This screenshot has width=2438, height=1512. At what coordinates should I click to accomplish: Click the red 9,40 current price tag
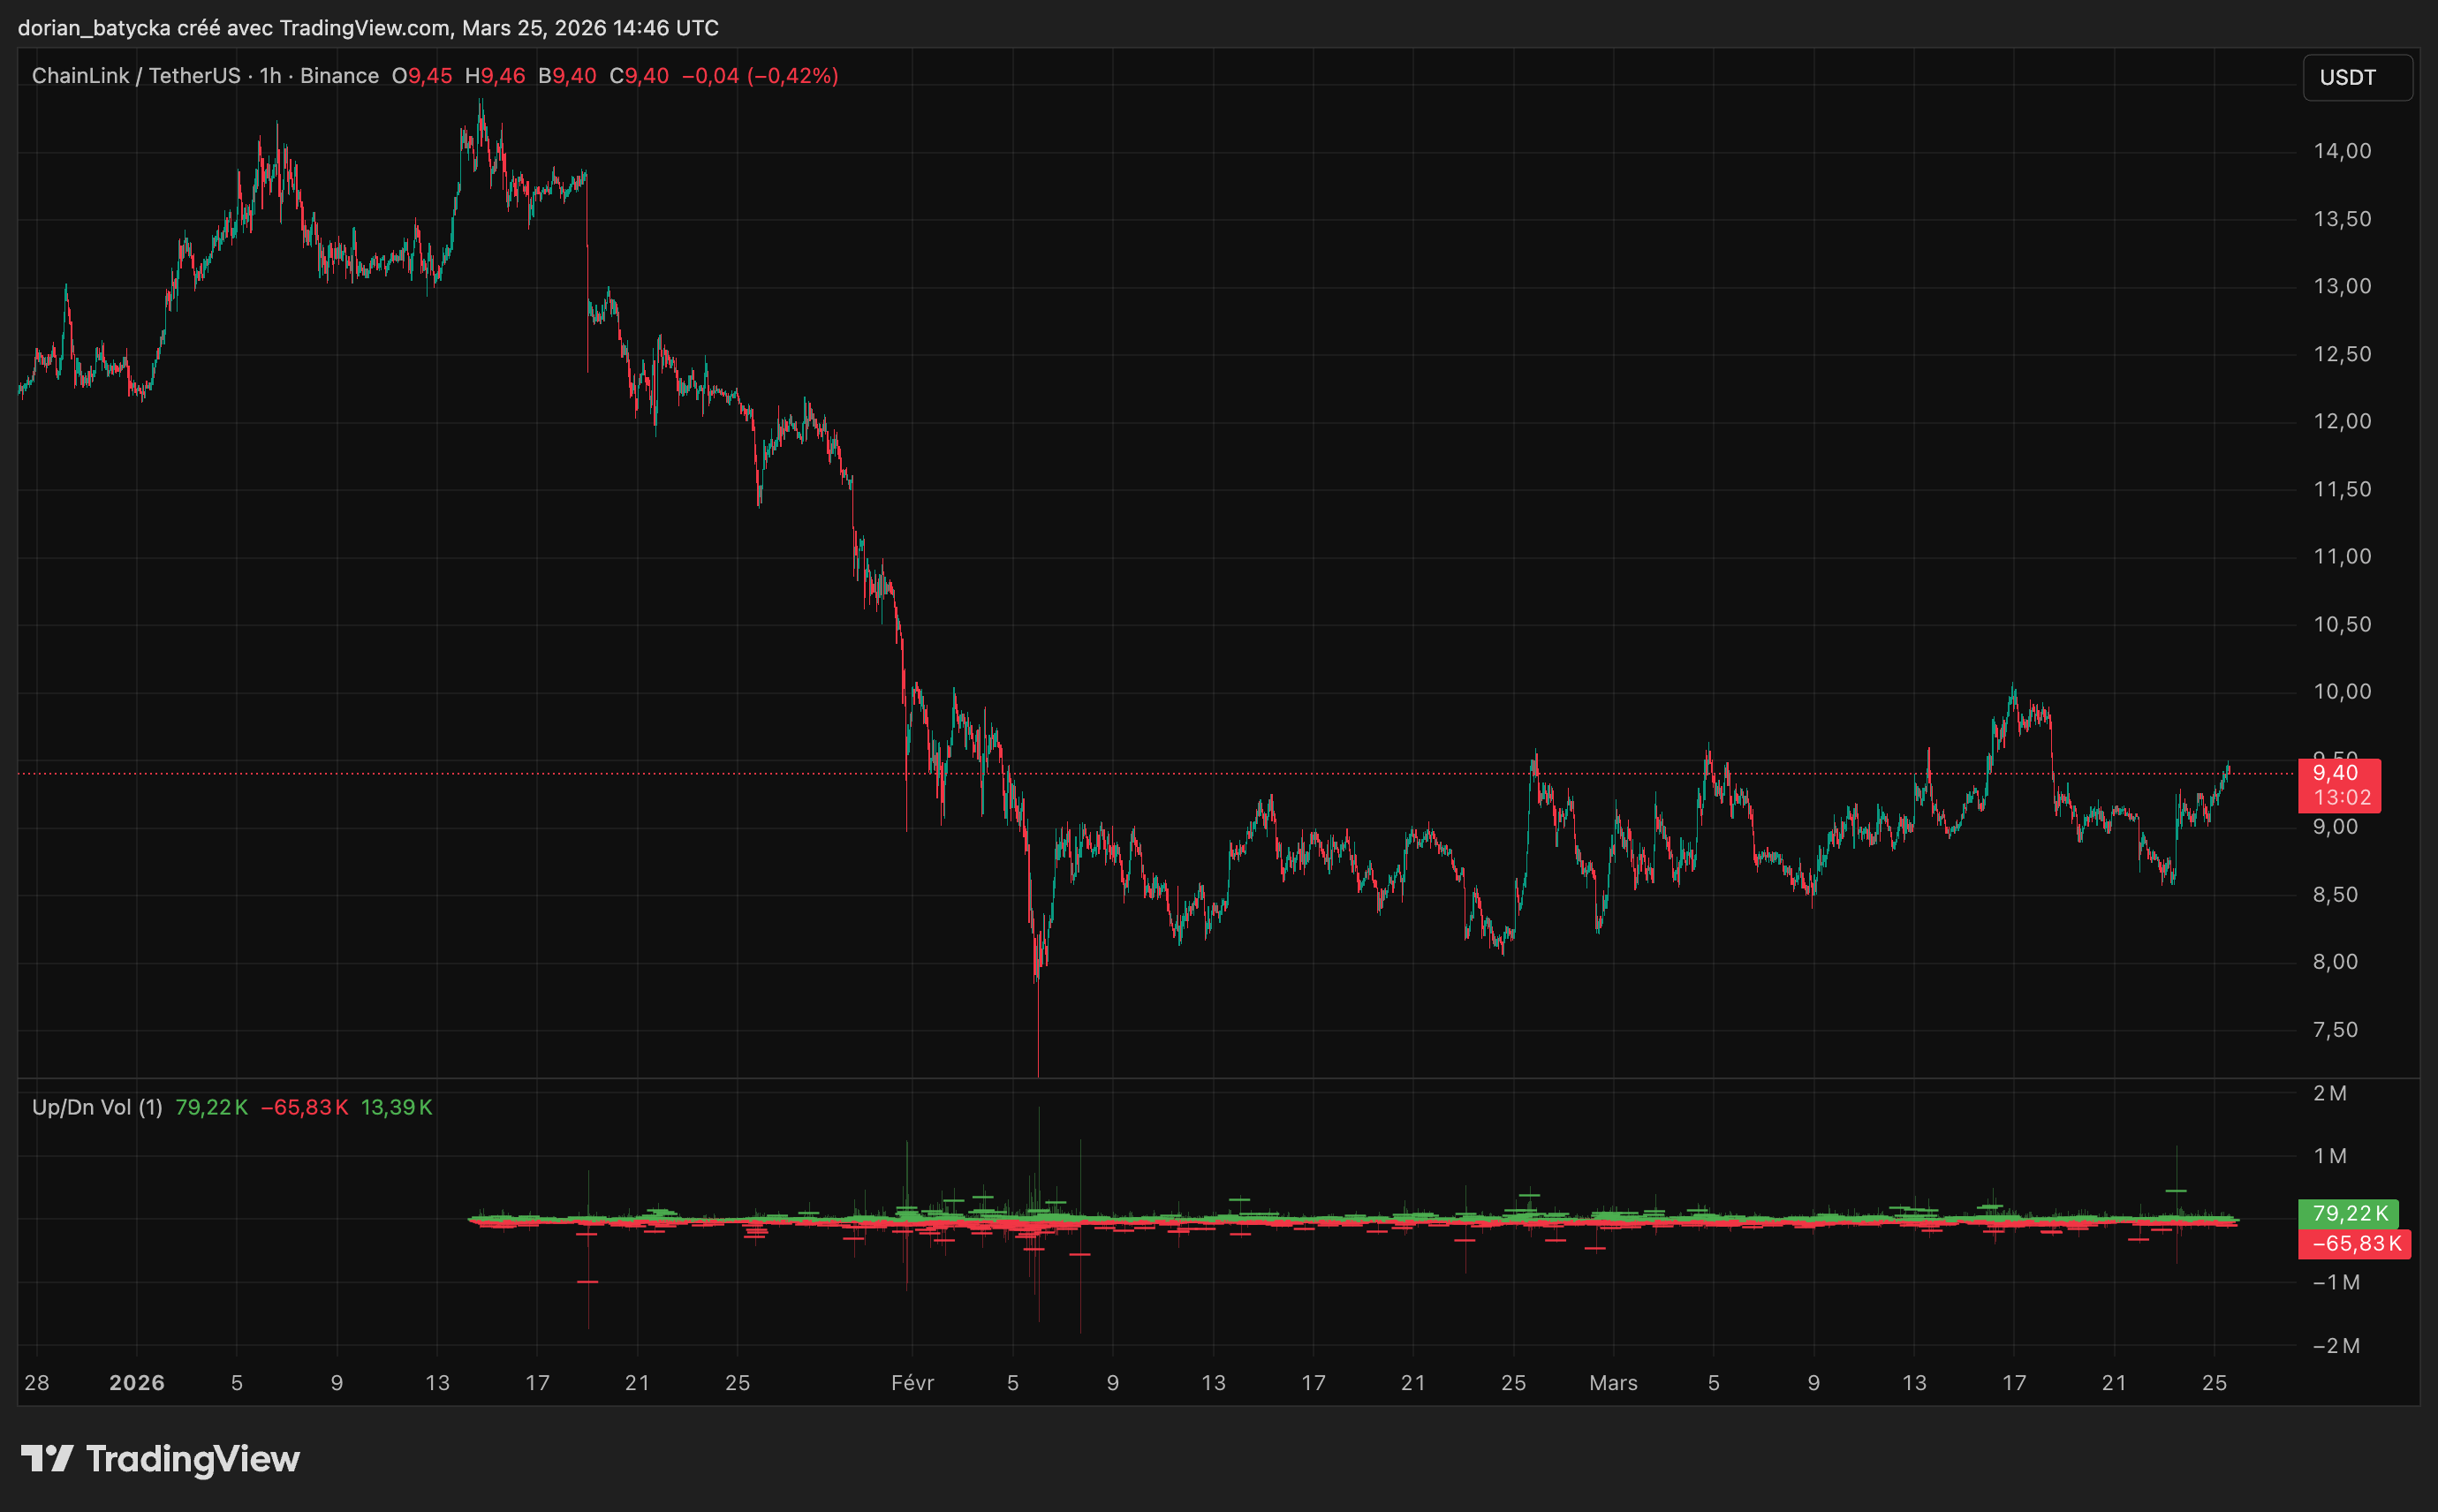[x=2336, y=773]
